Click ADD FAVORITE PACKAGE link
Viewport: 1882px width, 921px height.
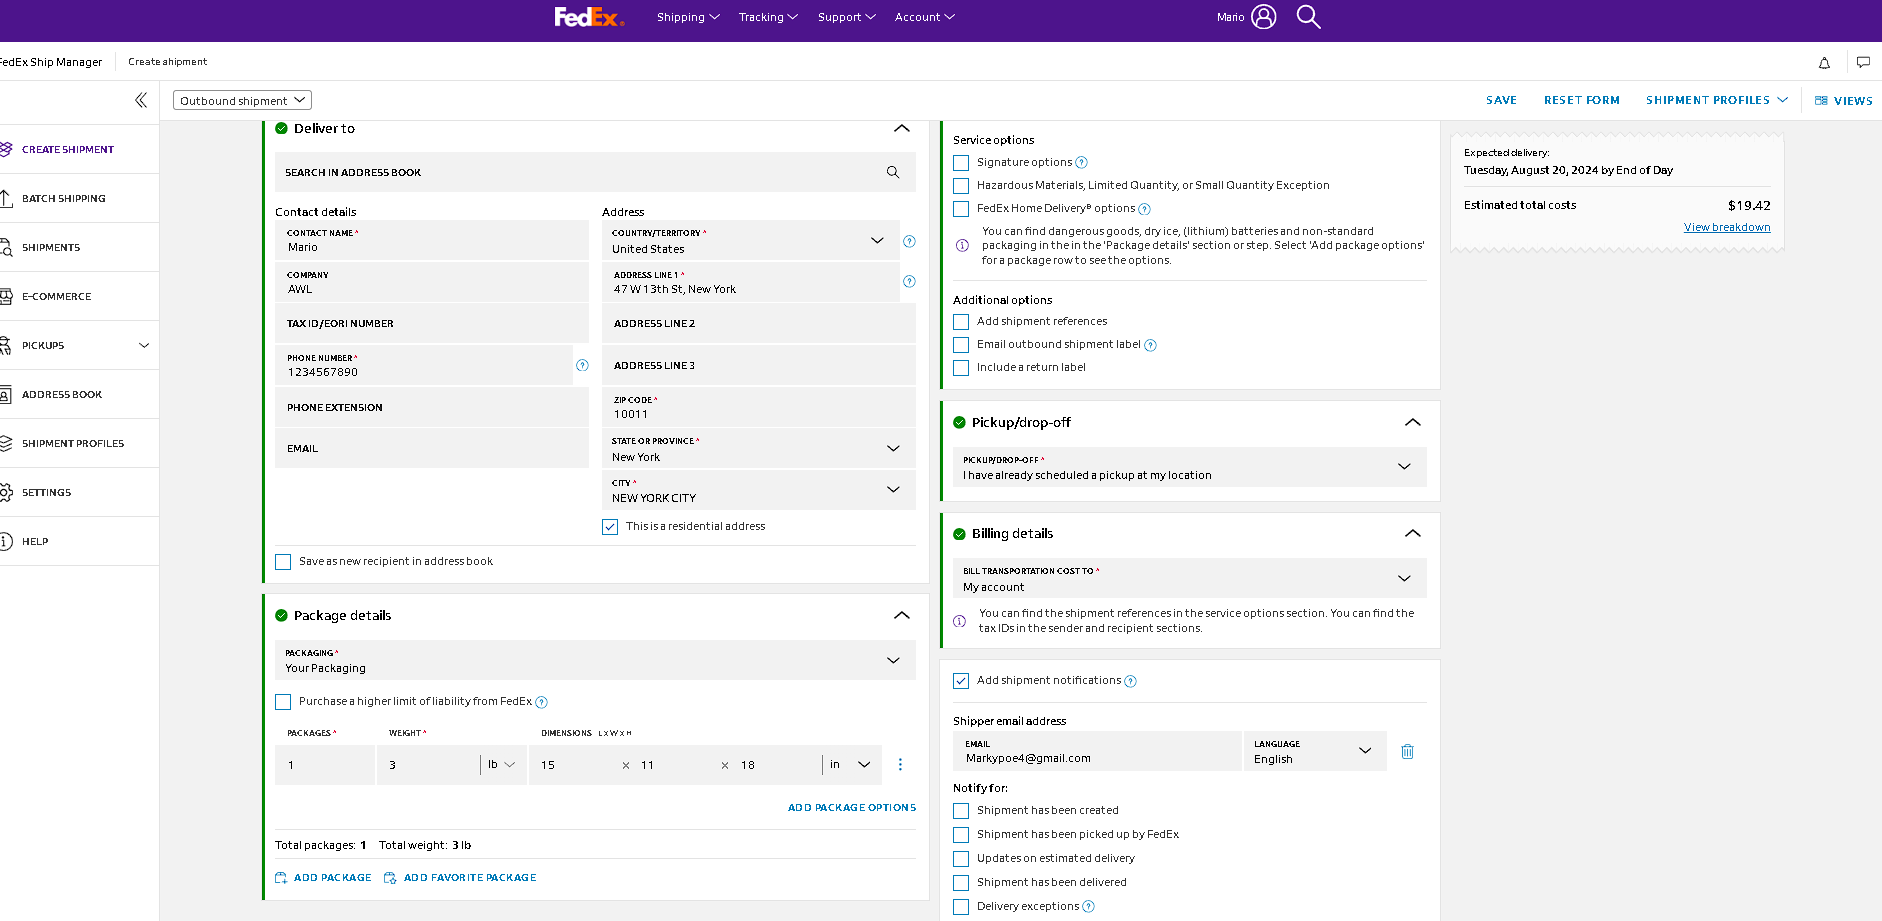[x=470, y=878]
